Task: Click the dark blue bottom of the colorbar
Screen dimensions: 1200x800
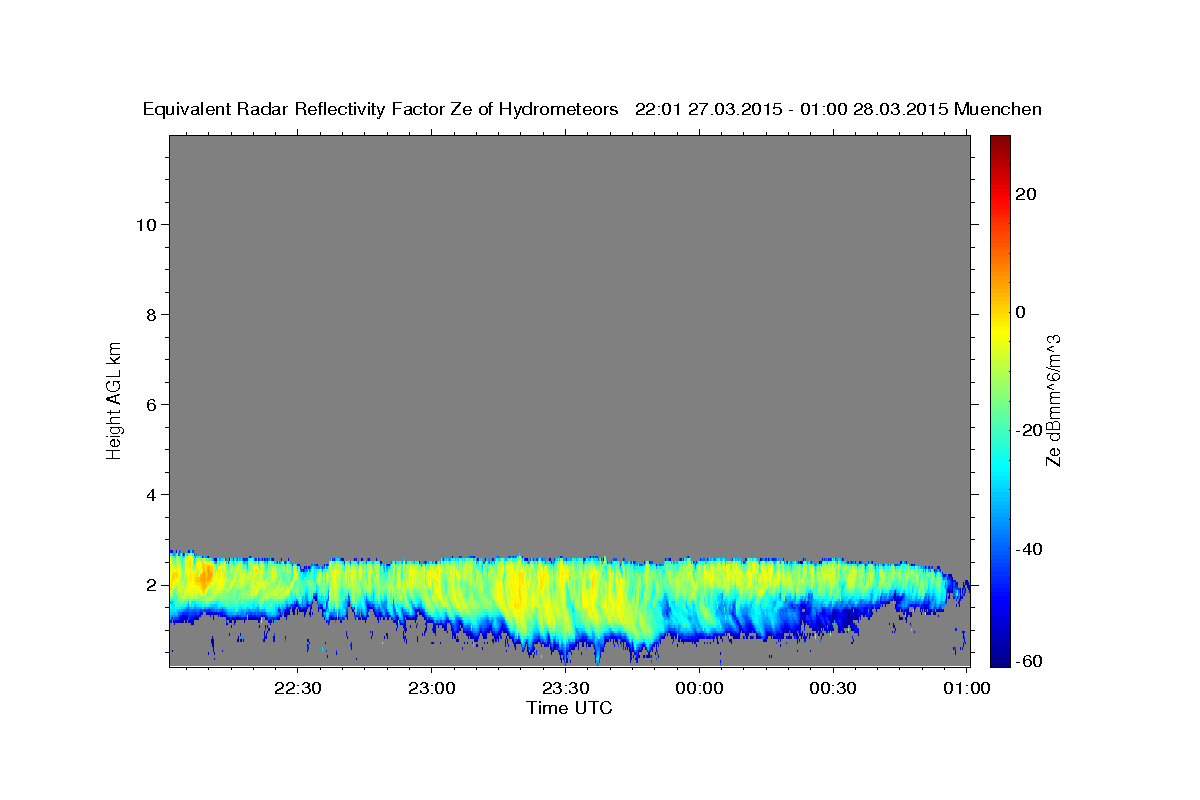Action: pyautogui.click(x=1000, y=658)
